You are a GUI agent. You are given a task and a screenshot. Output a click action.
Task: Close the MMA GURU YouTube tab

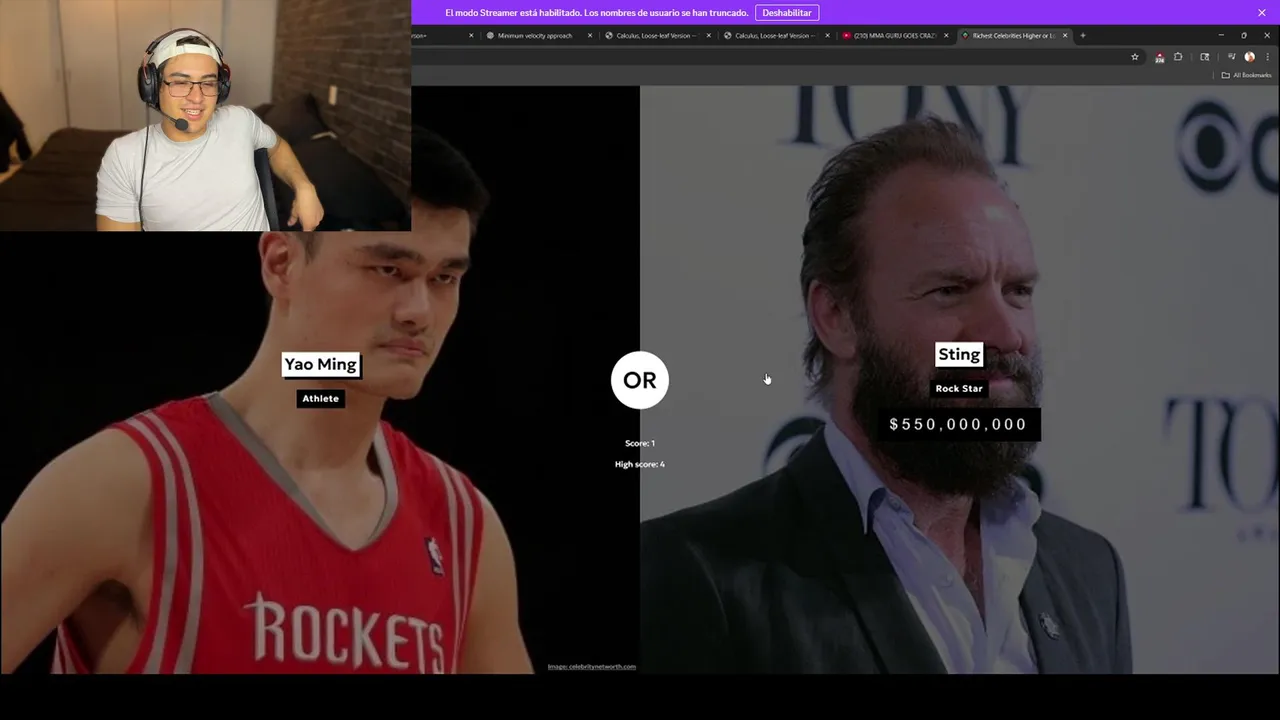coord(946,35)
